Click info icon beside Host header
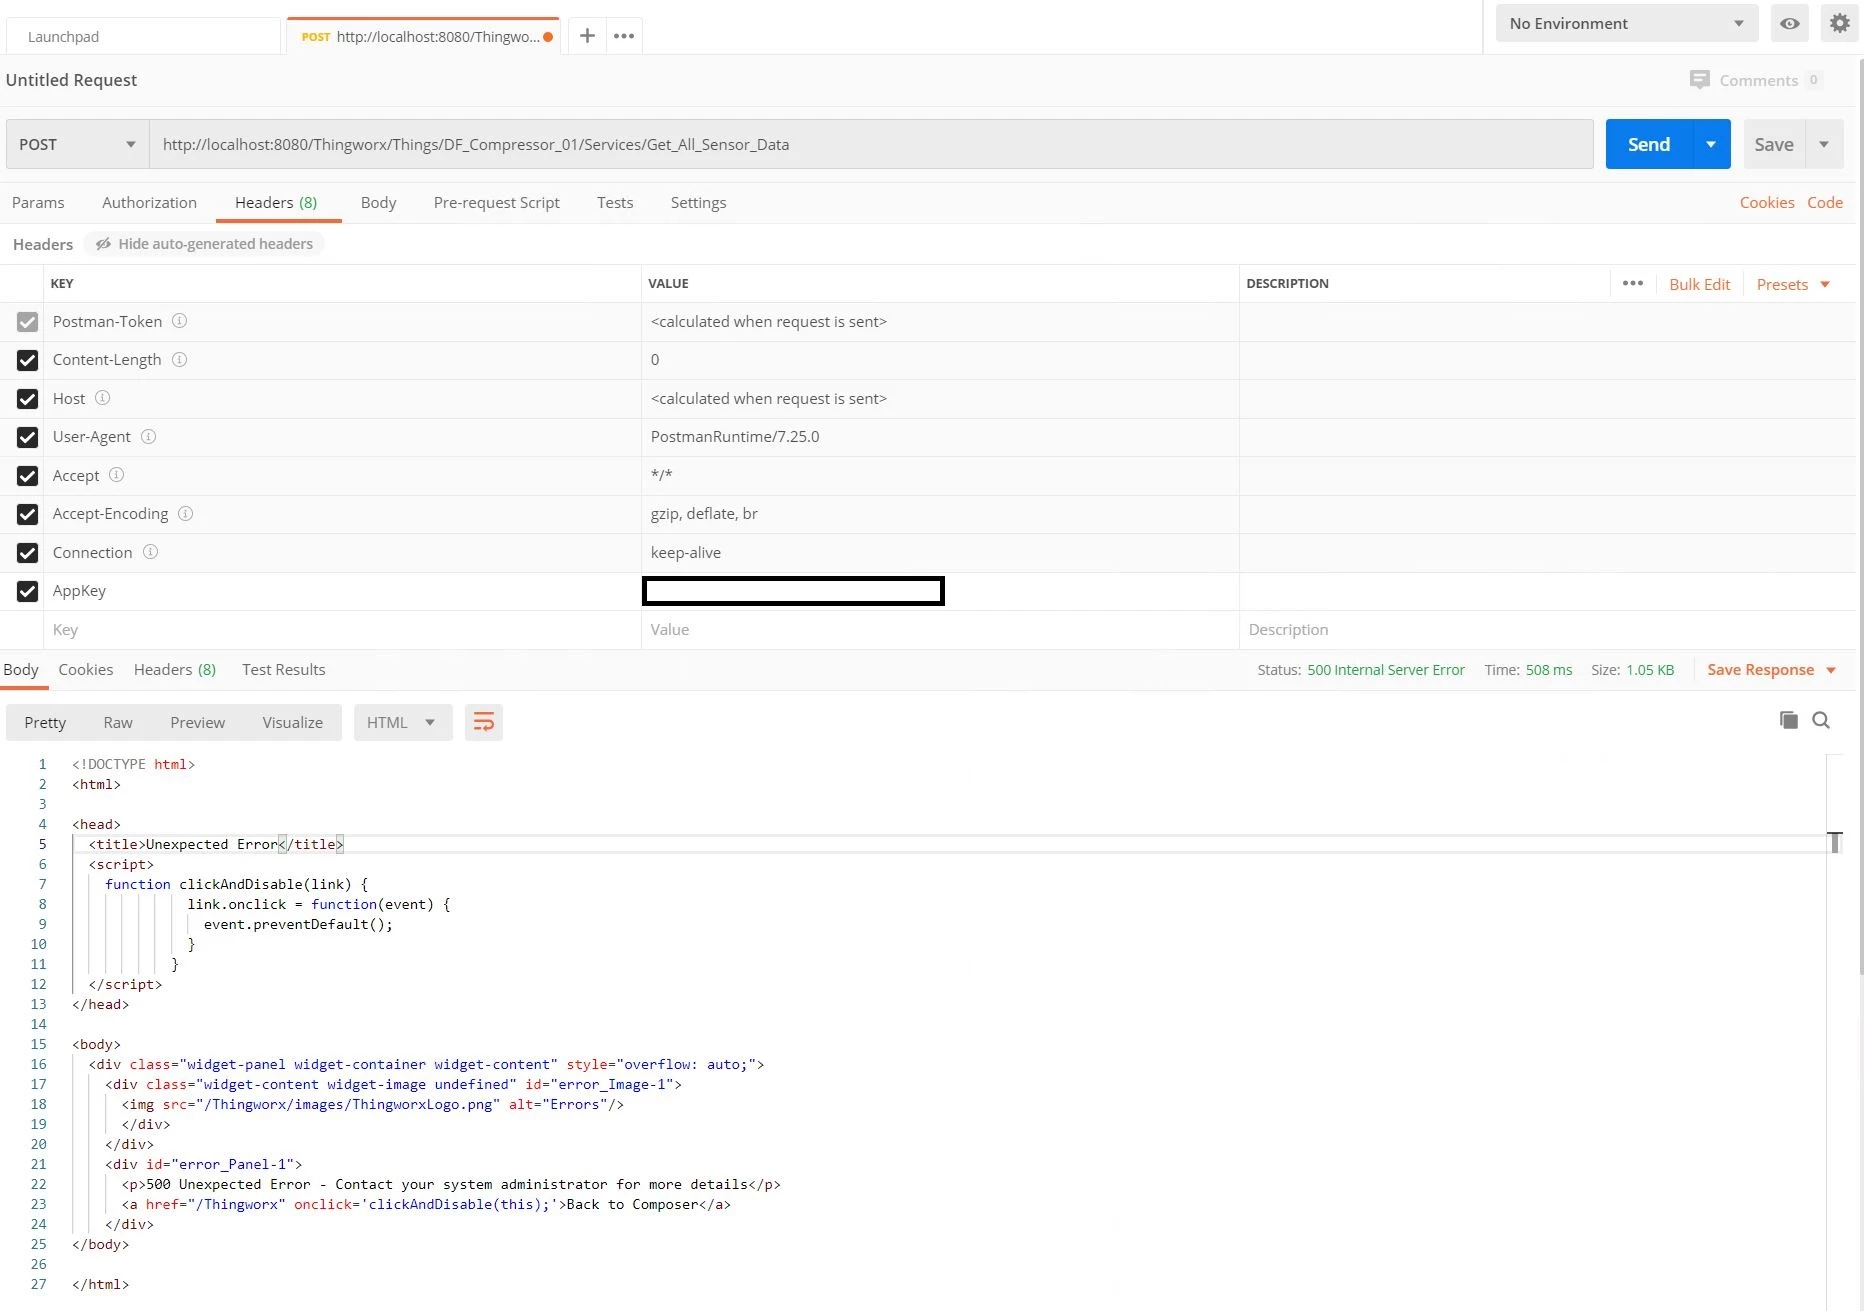The image size is (1864, 1311). click(x=102, y=398)
